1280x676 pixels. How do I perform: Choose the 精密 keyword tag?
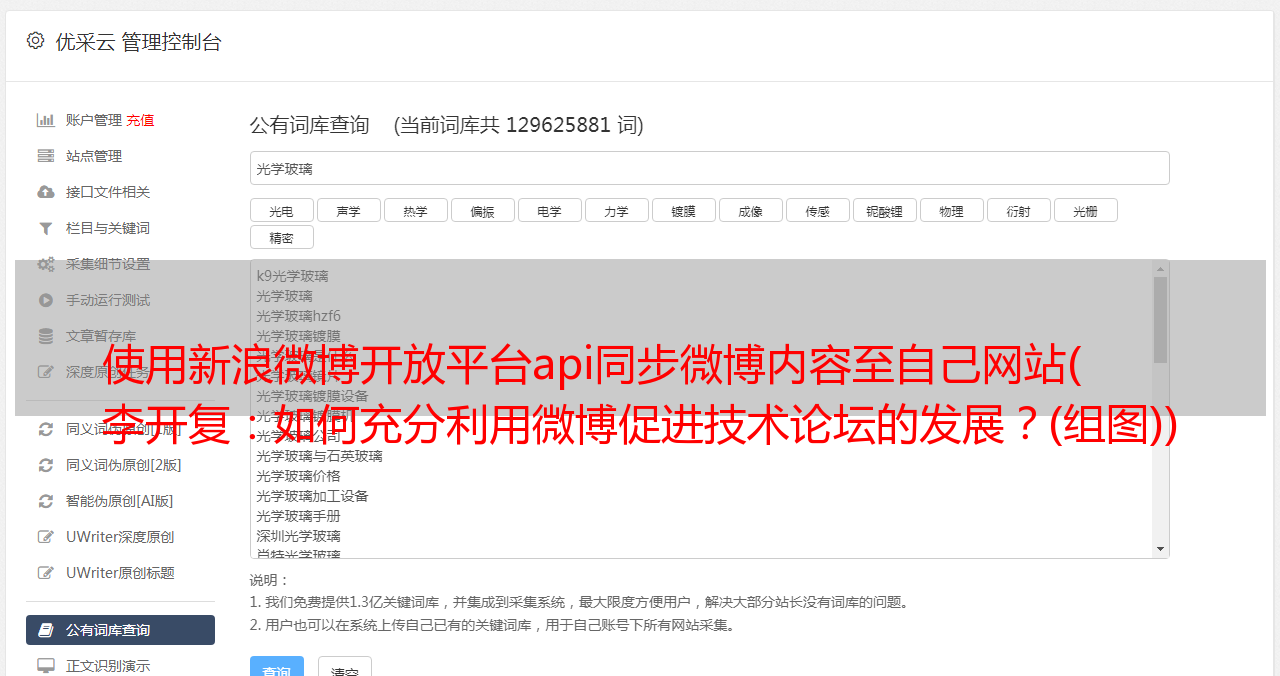(x=282, y=237)
